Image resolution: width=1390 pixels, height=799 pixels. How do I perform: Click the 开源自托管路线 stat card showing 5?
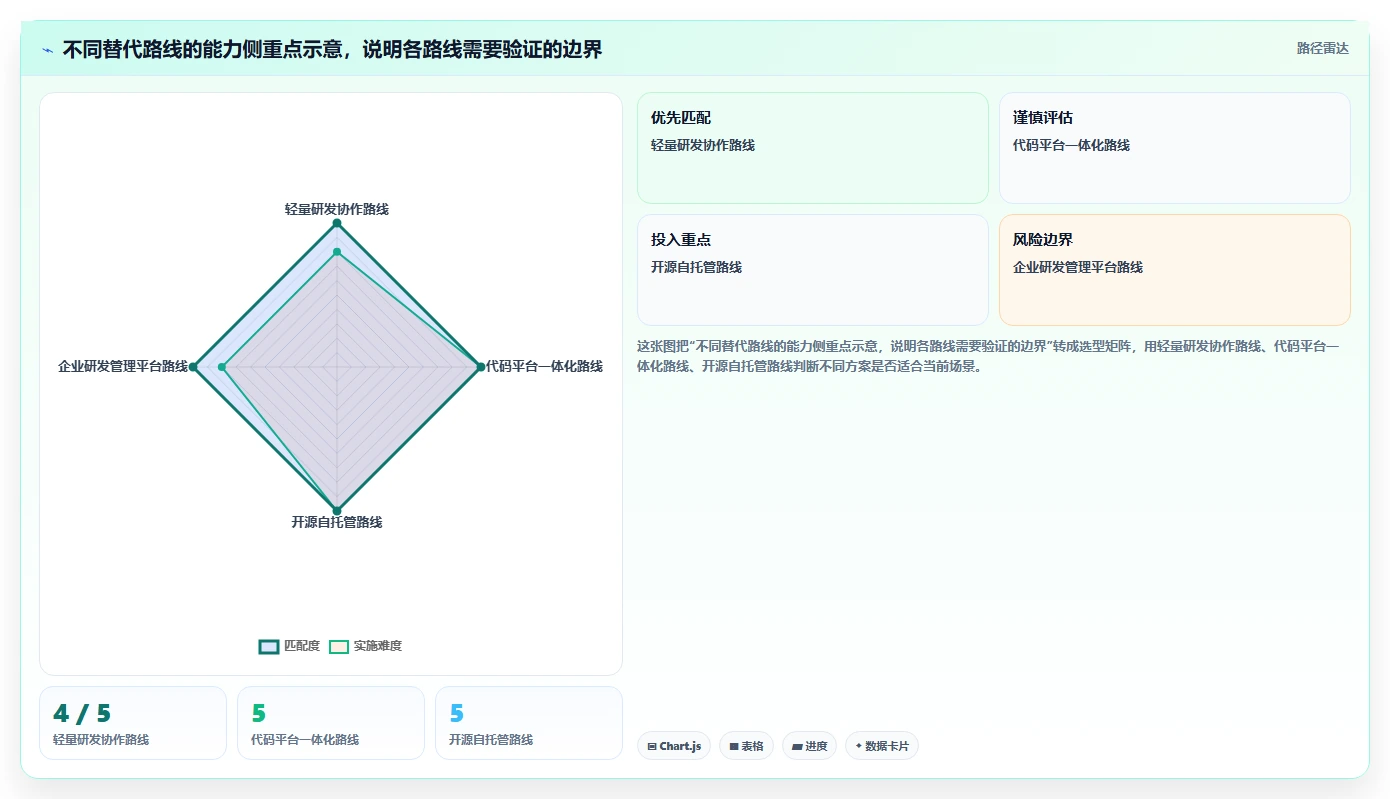[529, 723]
